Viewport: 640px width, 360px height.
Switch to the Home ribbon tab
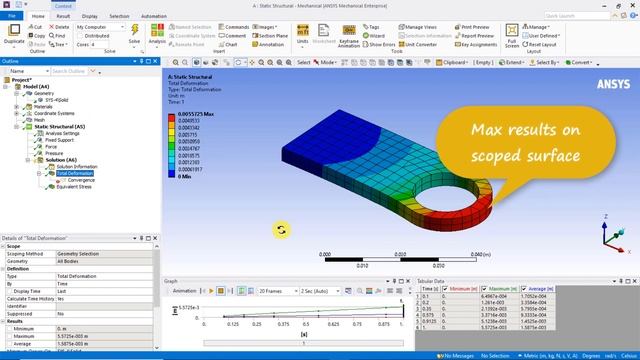(x=38, y=16)
